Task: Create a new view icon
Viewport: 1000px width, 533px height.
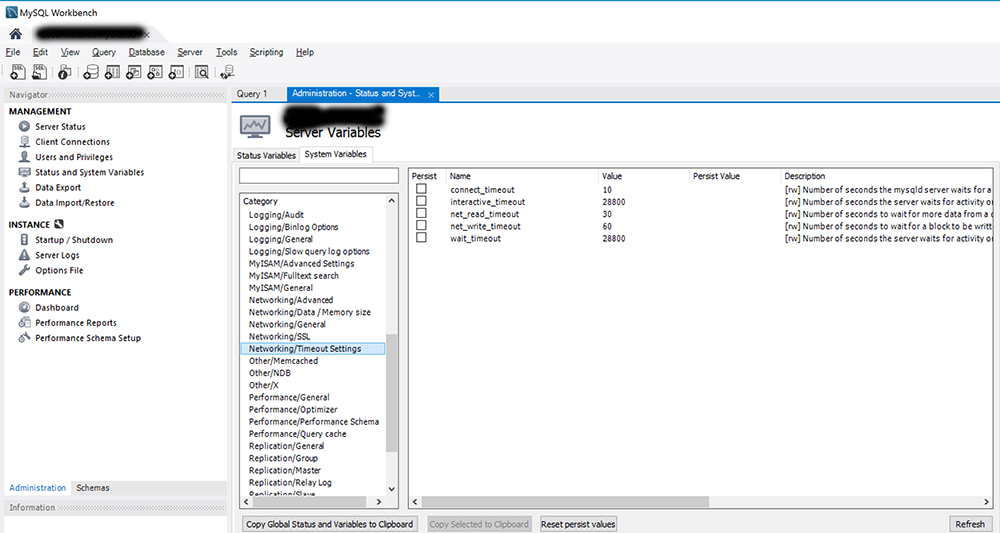Action: tap(133, 72)
